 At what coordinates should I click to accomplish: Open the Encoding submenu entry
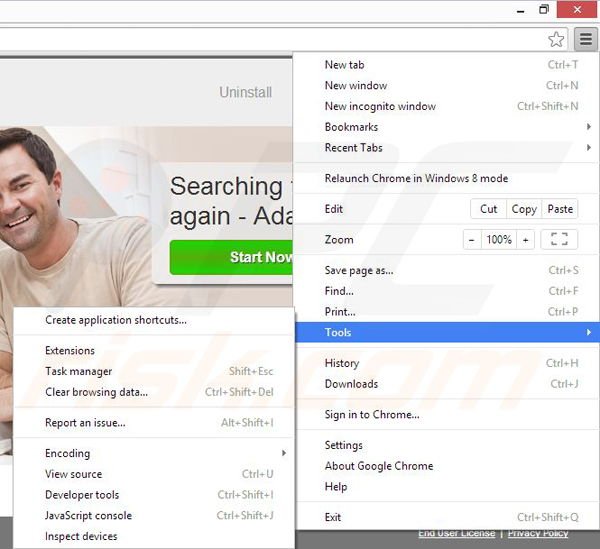(154, 453)
